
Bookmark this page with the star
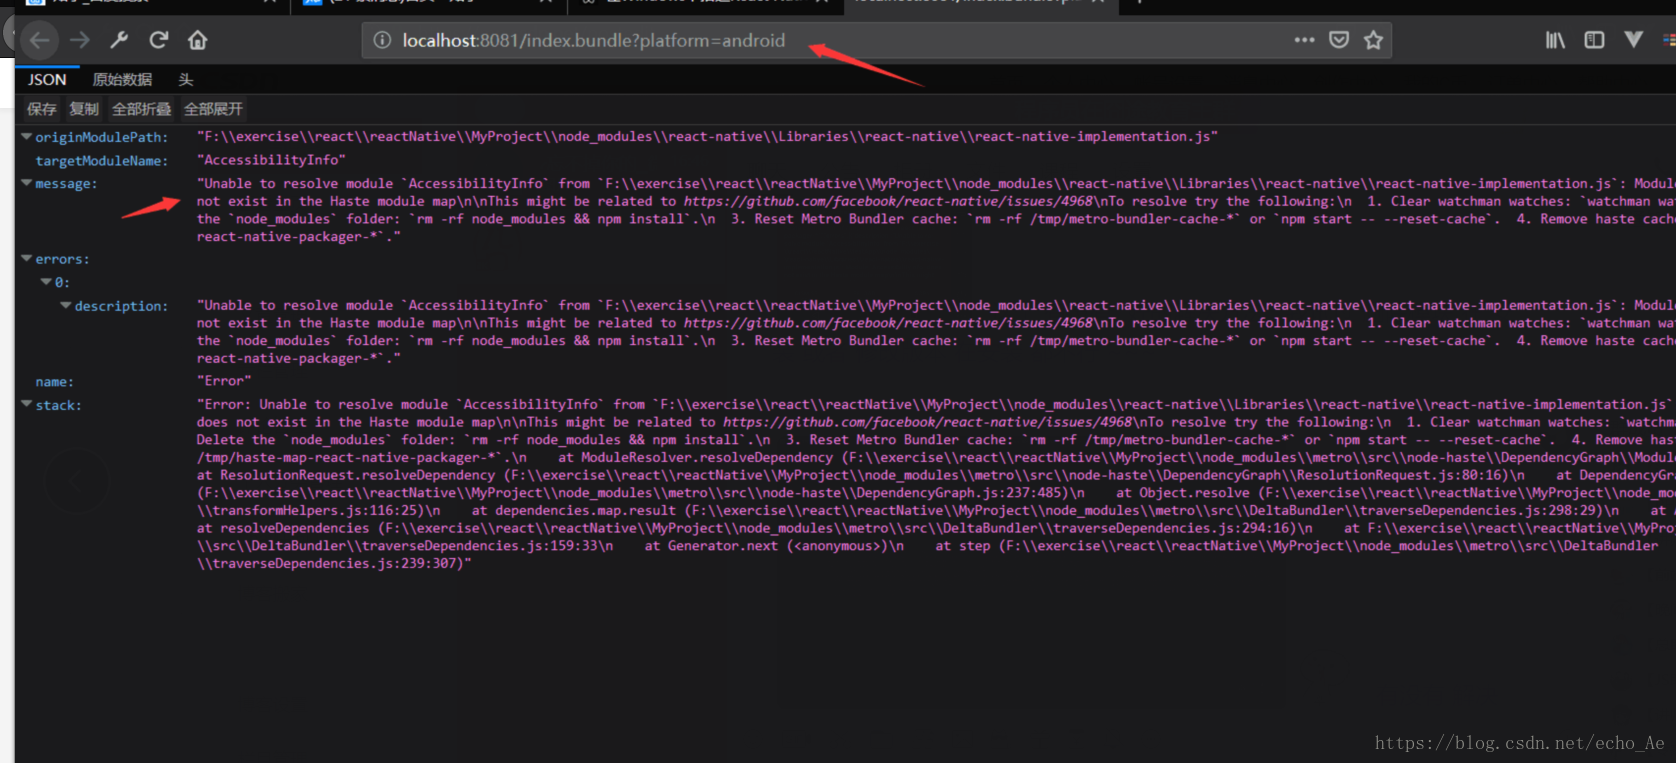(1373, 40)
